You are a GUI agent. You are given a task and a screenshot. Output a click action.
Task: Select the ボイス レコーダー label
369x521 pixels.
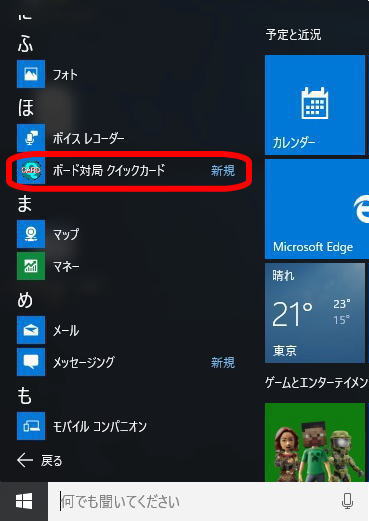click(x=89, y=138)
